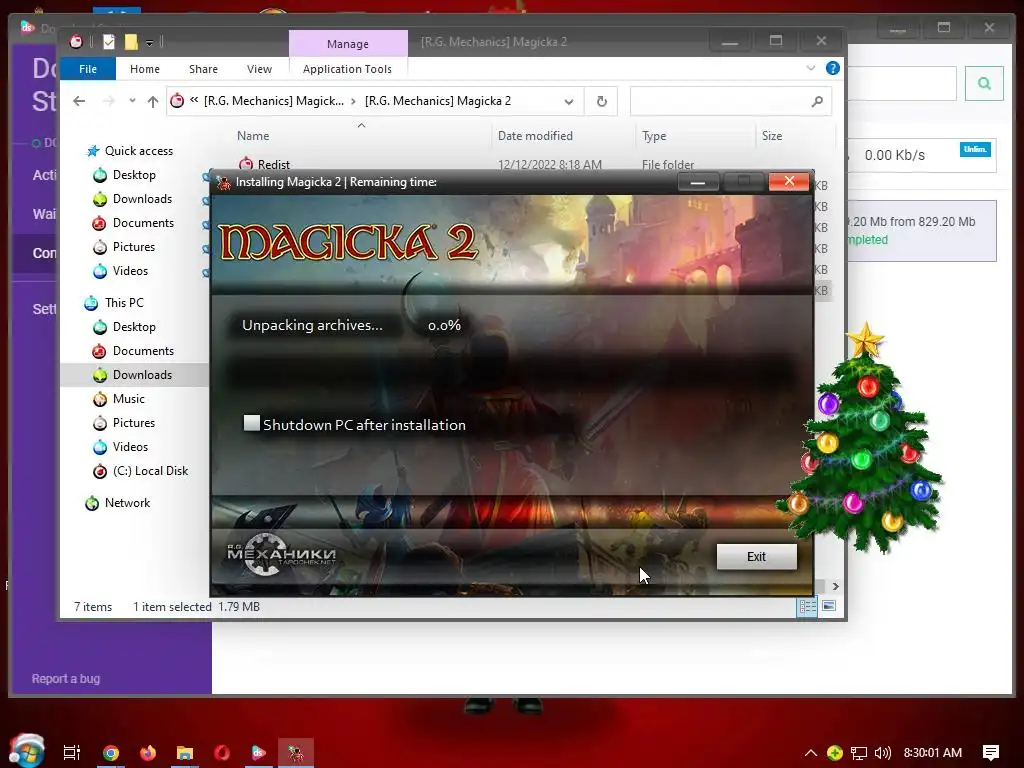Open the Windows Start menu
The height and width of the screenshot is (768, 1024).
27,751
